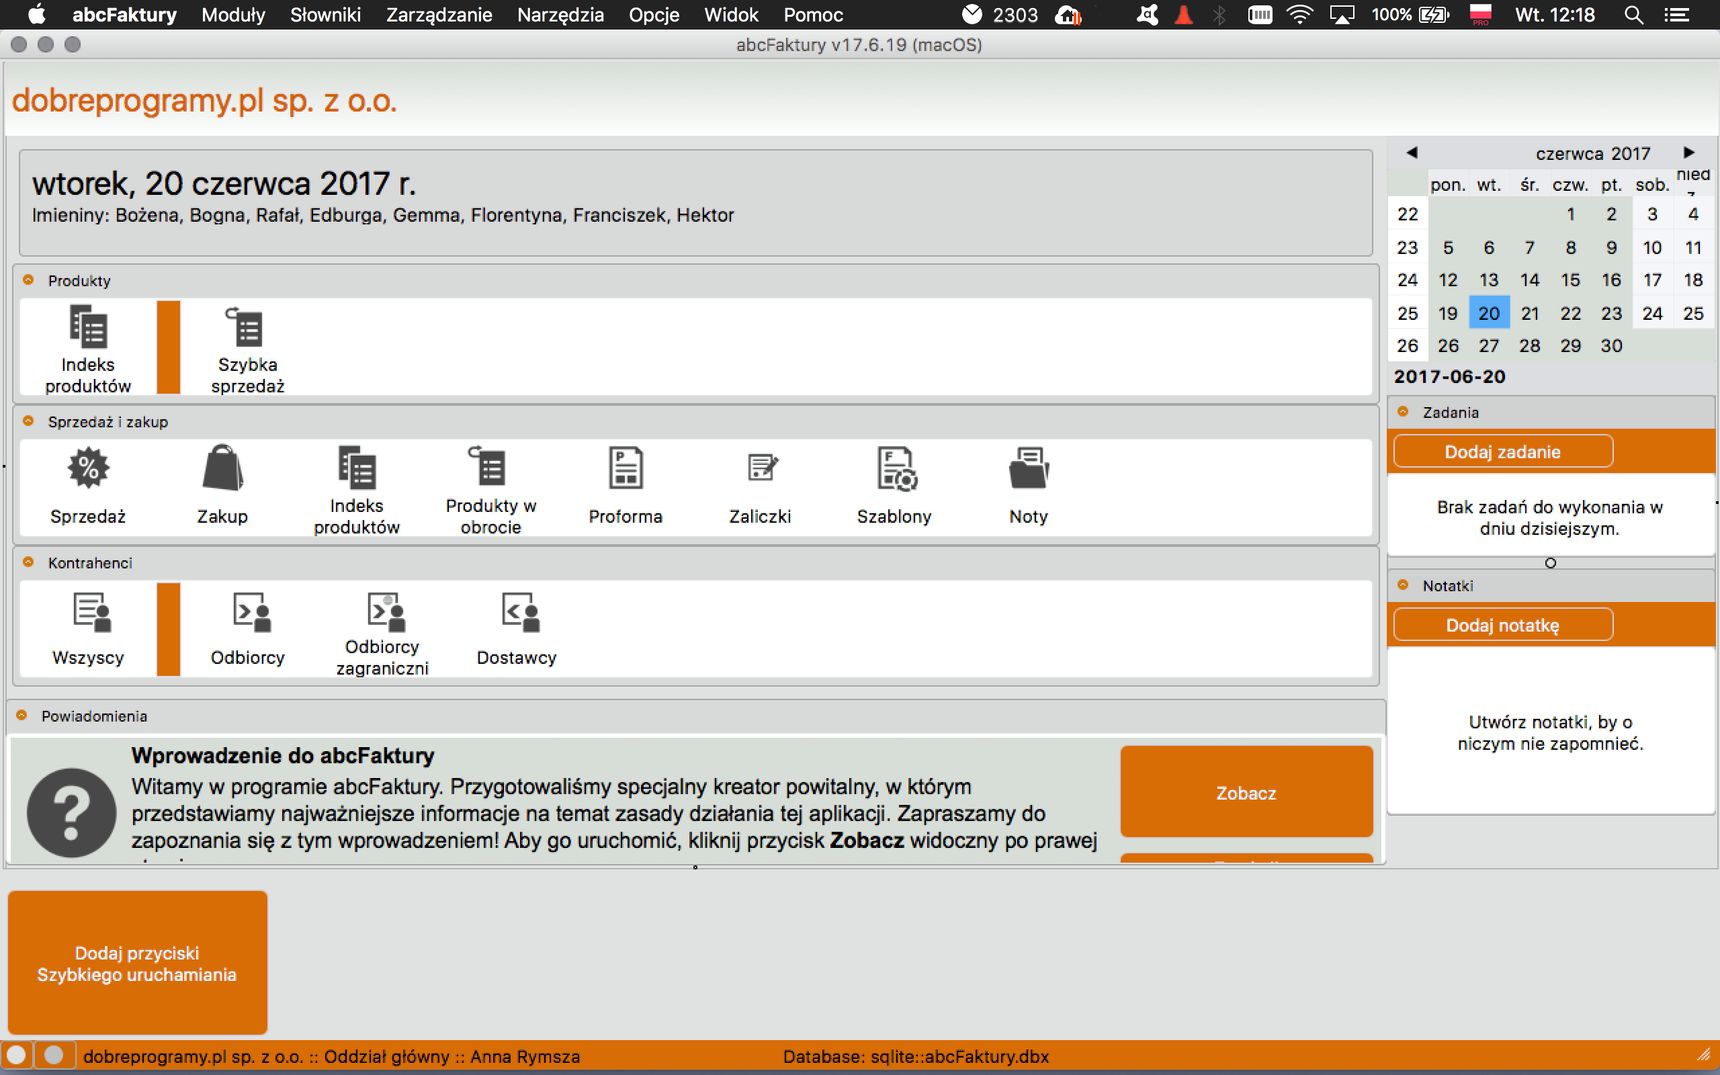Collapse the Zadania panel
Screen dimensions: 1720x1075
pos(1403,411)
